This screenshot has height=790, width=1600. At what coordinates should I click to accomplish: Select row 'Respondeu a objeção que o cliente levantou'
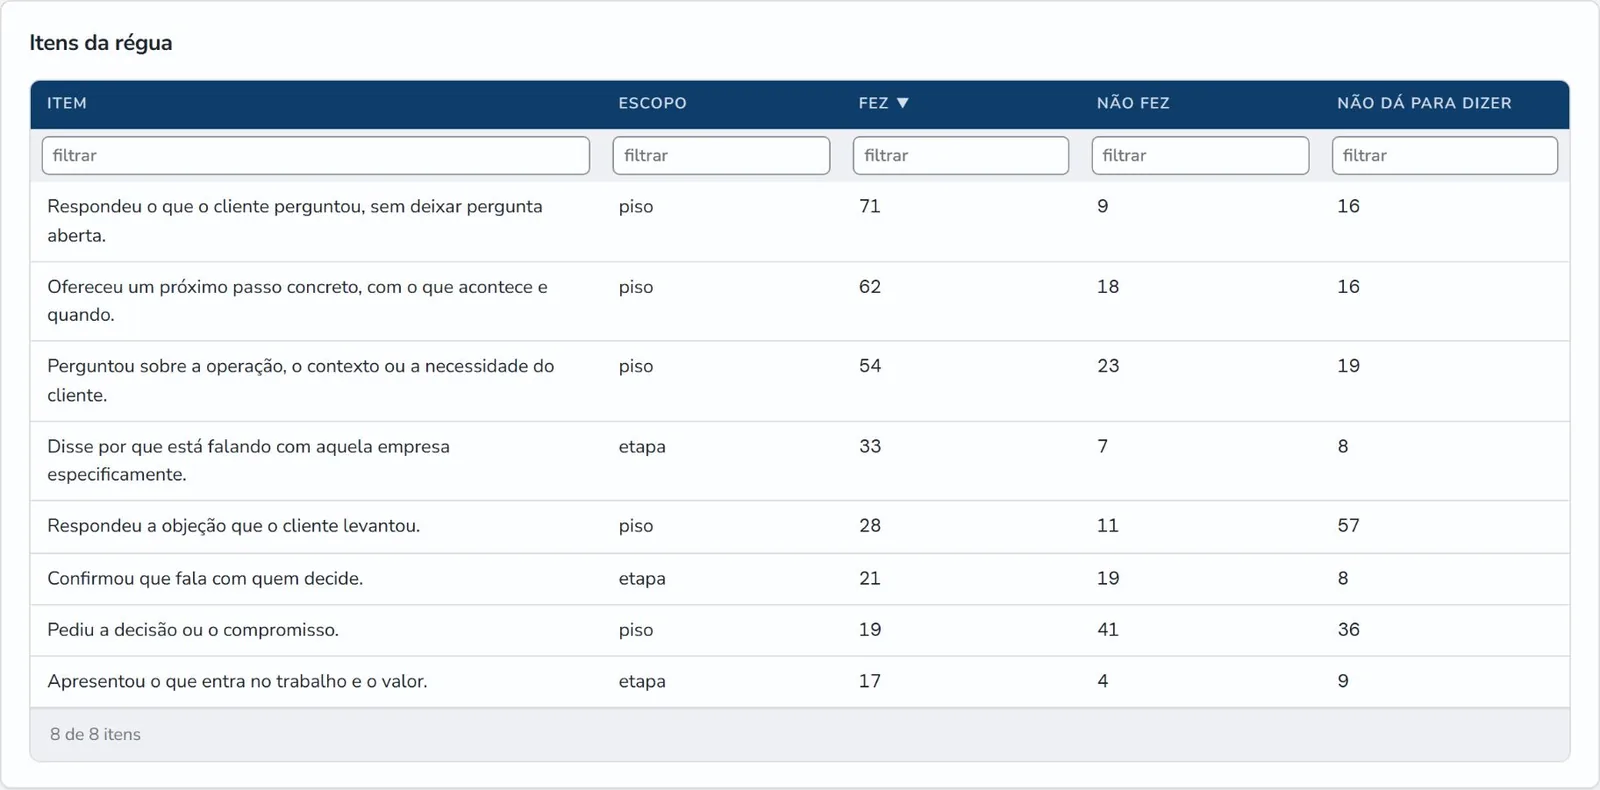click(x=800, y=527)
